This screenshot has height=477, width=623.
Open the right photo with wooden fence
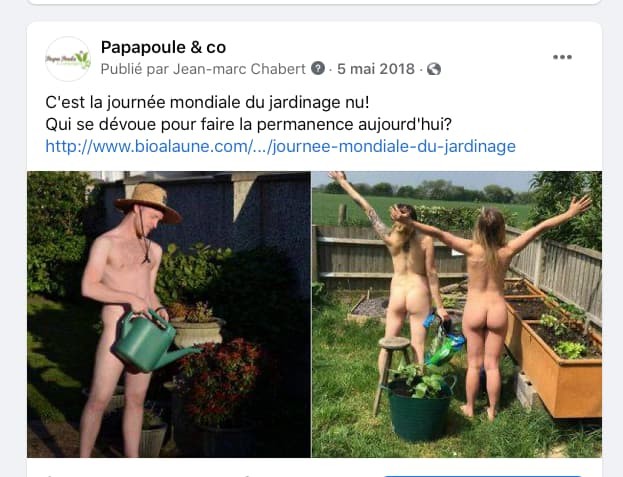[457, 314]
